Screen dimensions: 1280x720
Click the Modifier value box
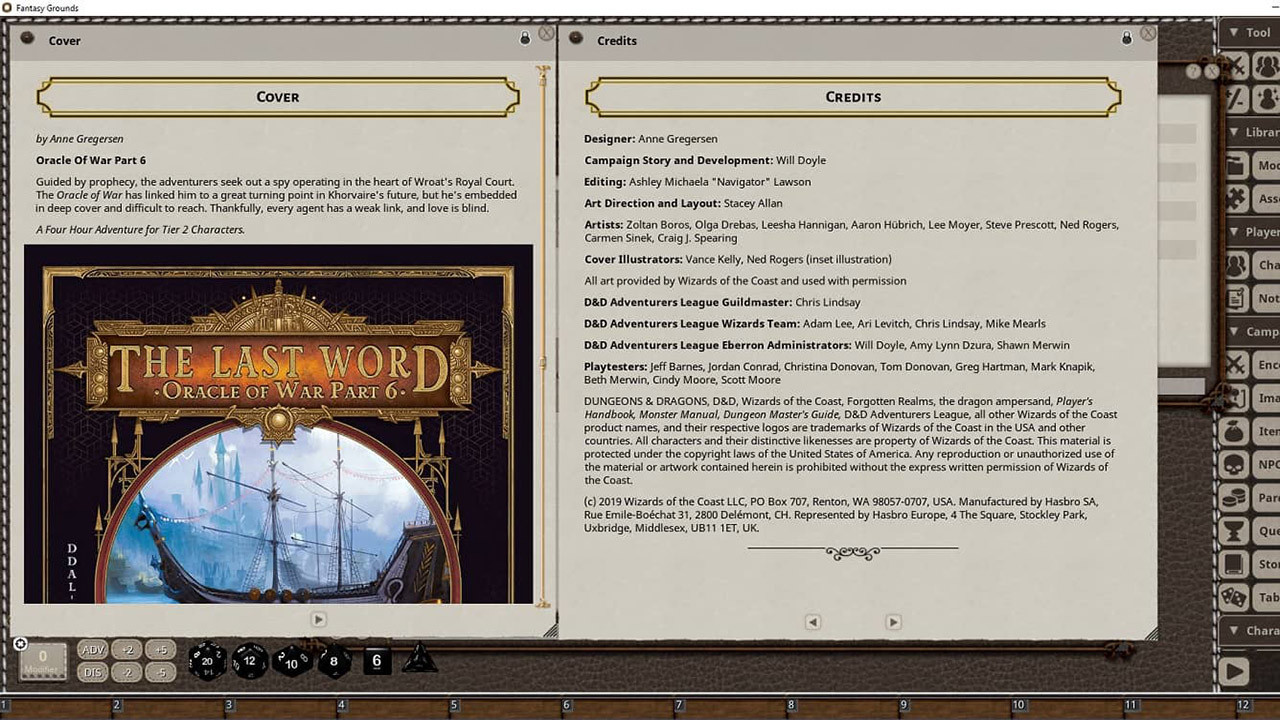click(x=42, y=660)
